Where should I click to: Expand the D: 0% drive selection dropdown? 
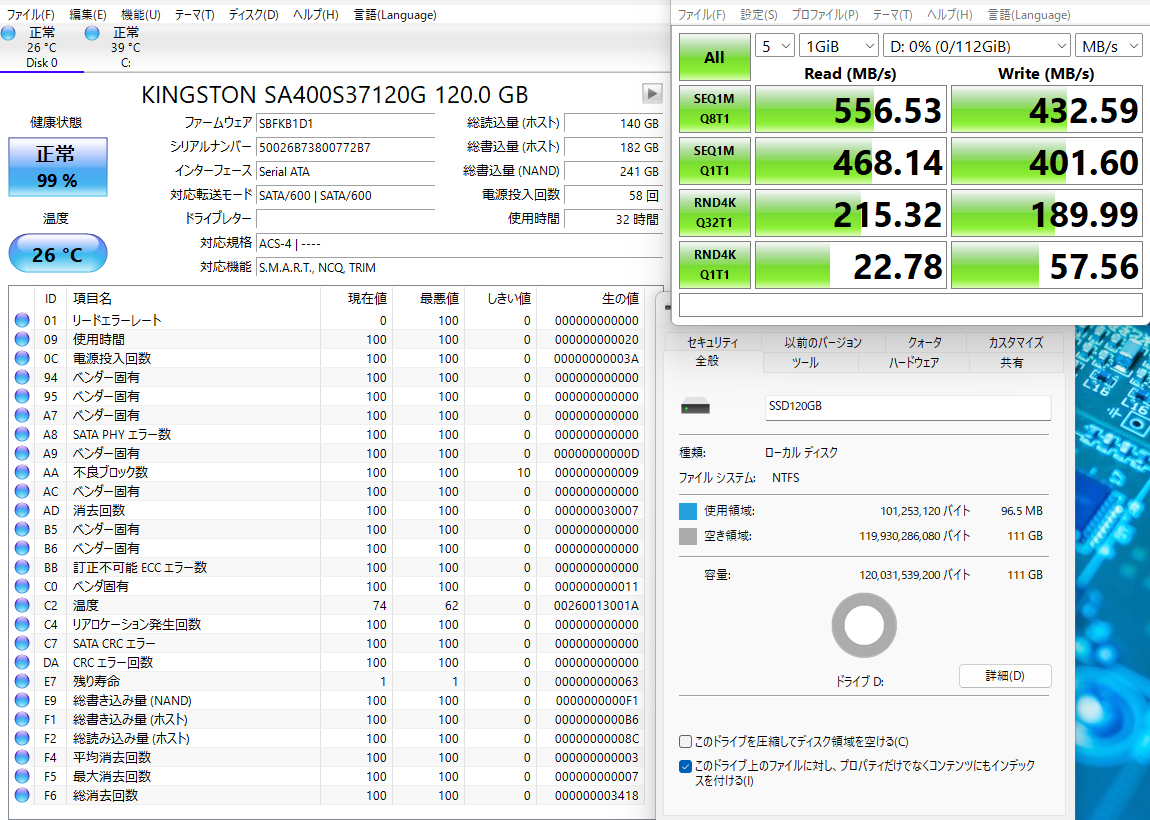(976, 46)
